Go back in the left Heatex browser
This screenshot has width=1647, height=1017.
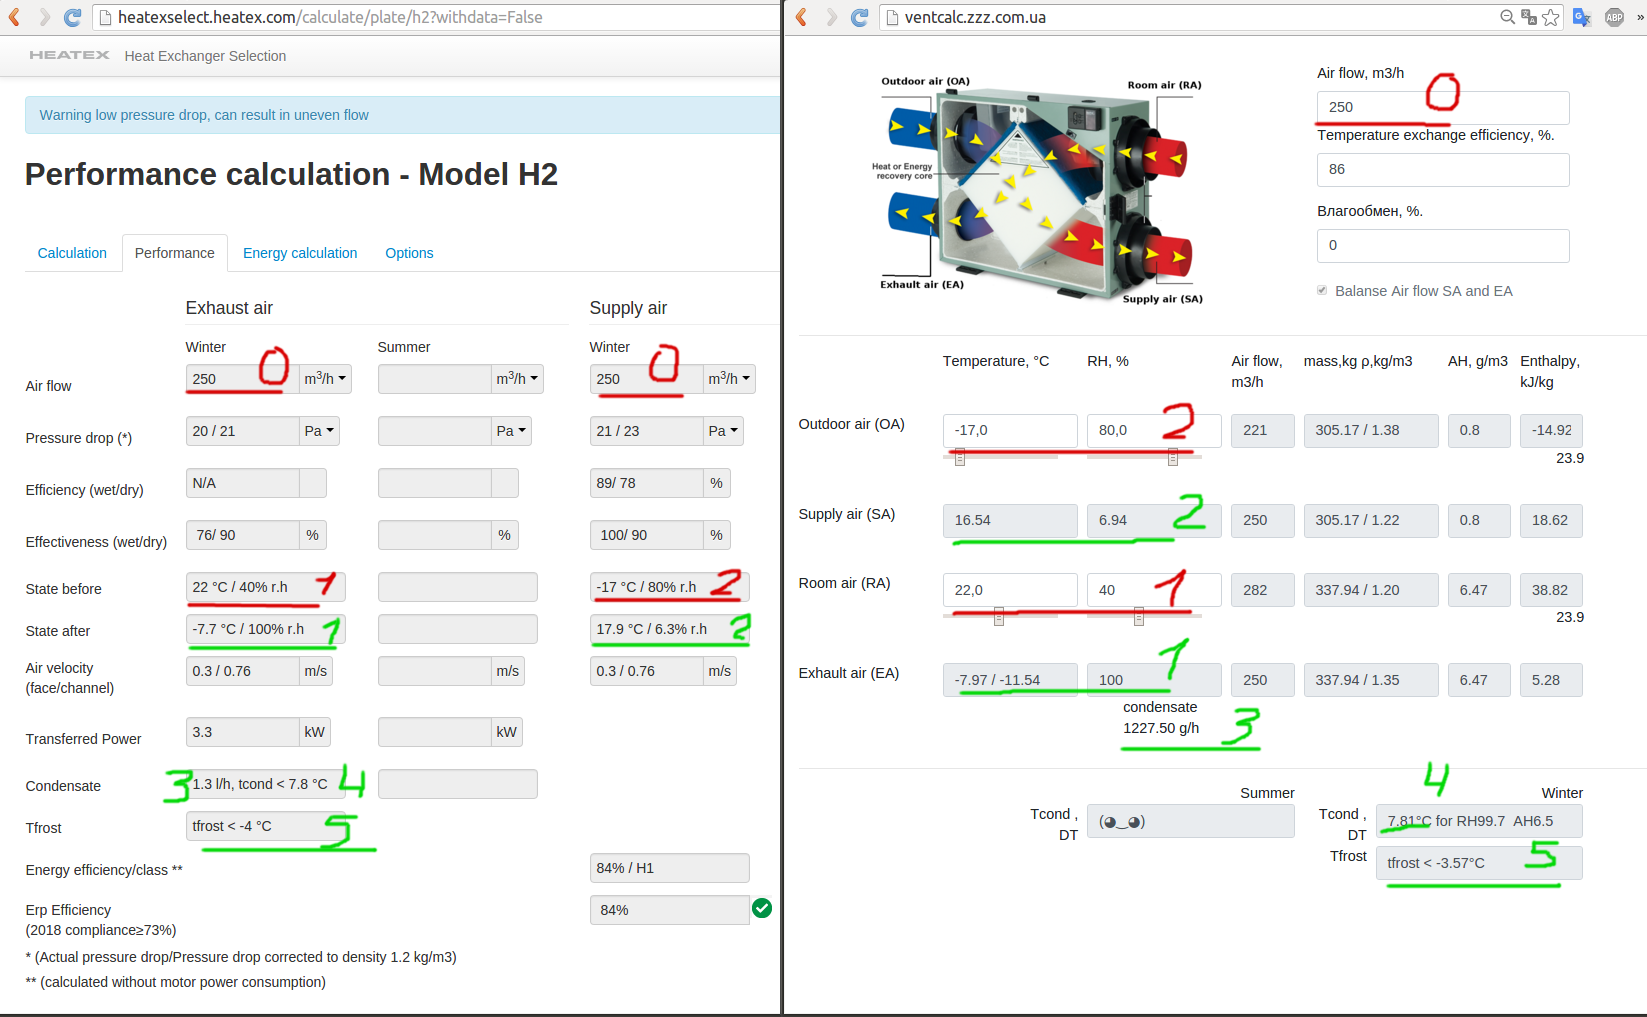pos(15,17)
